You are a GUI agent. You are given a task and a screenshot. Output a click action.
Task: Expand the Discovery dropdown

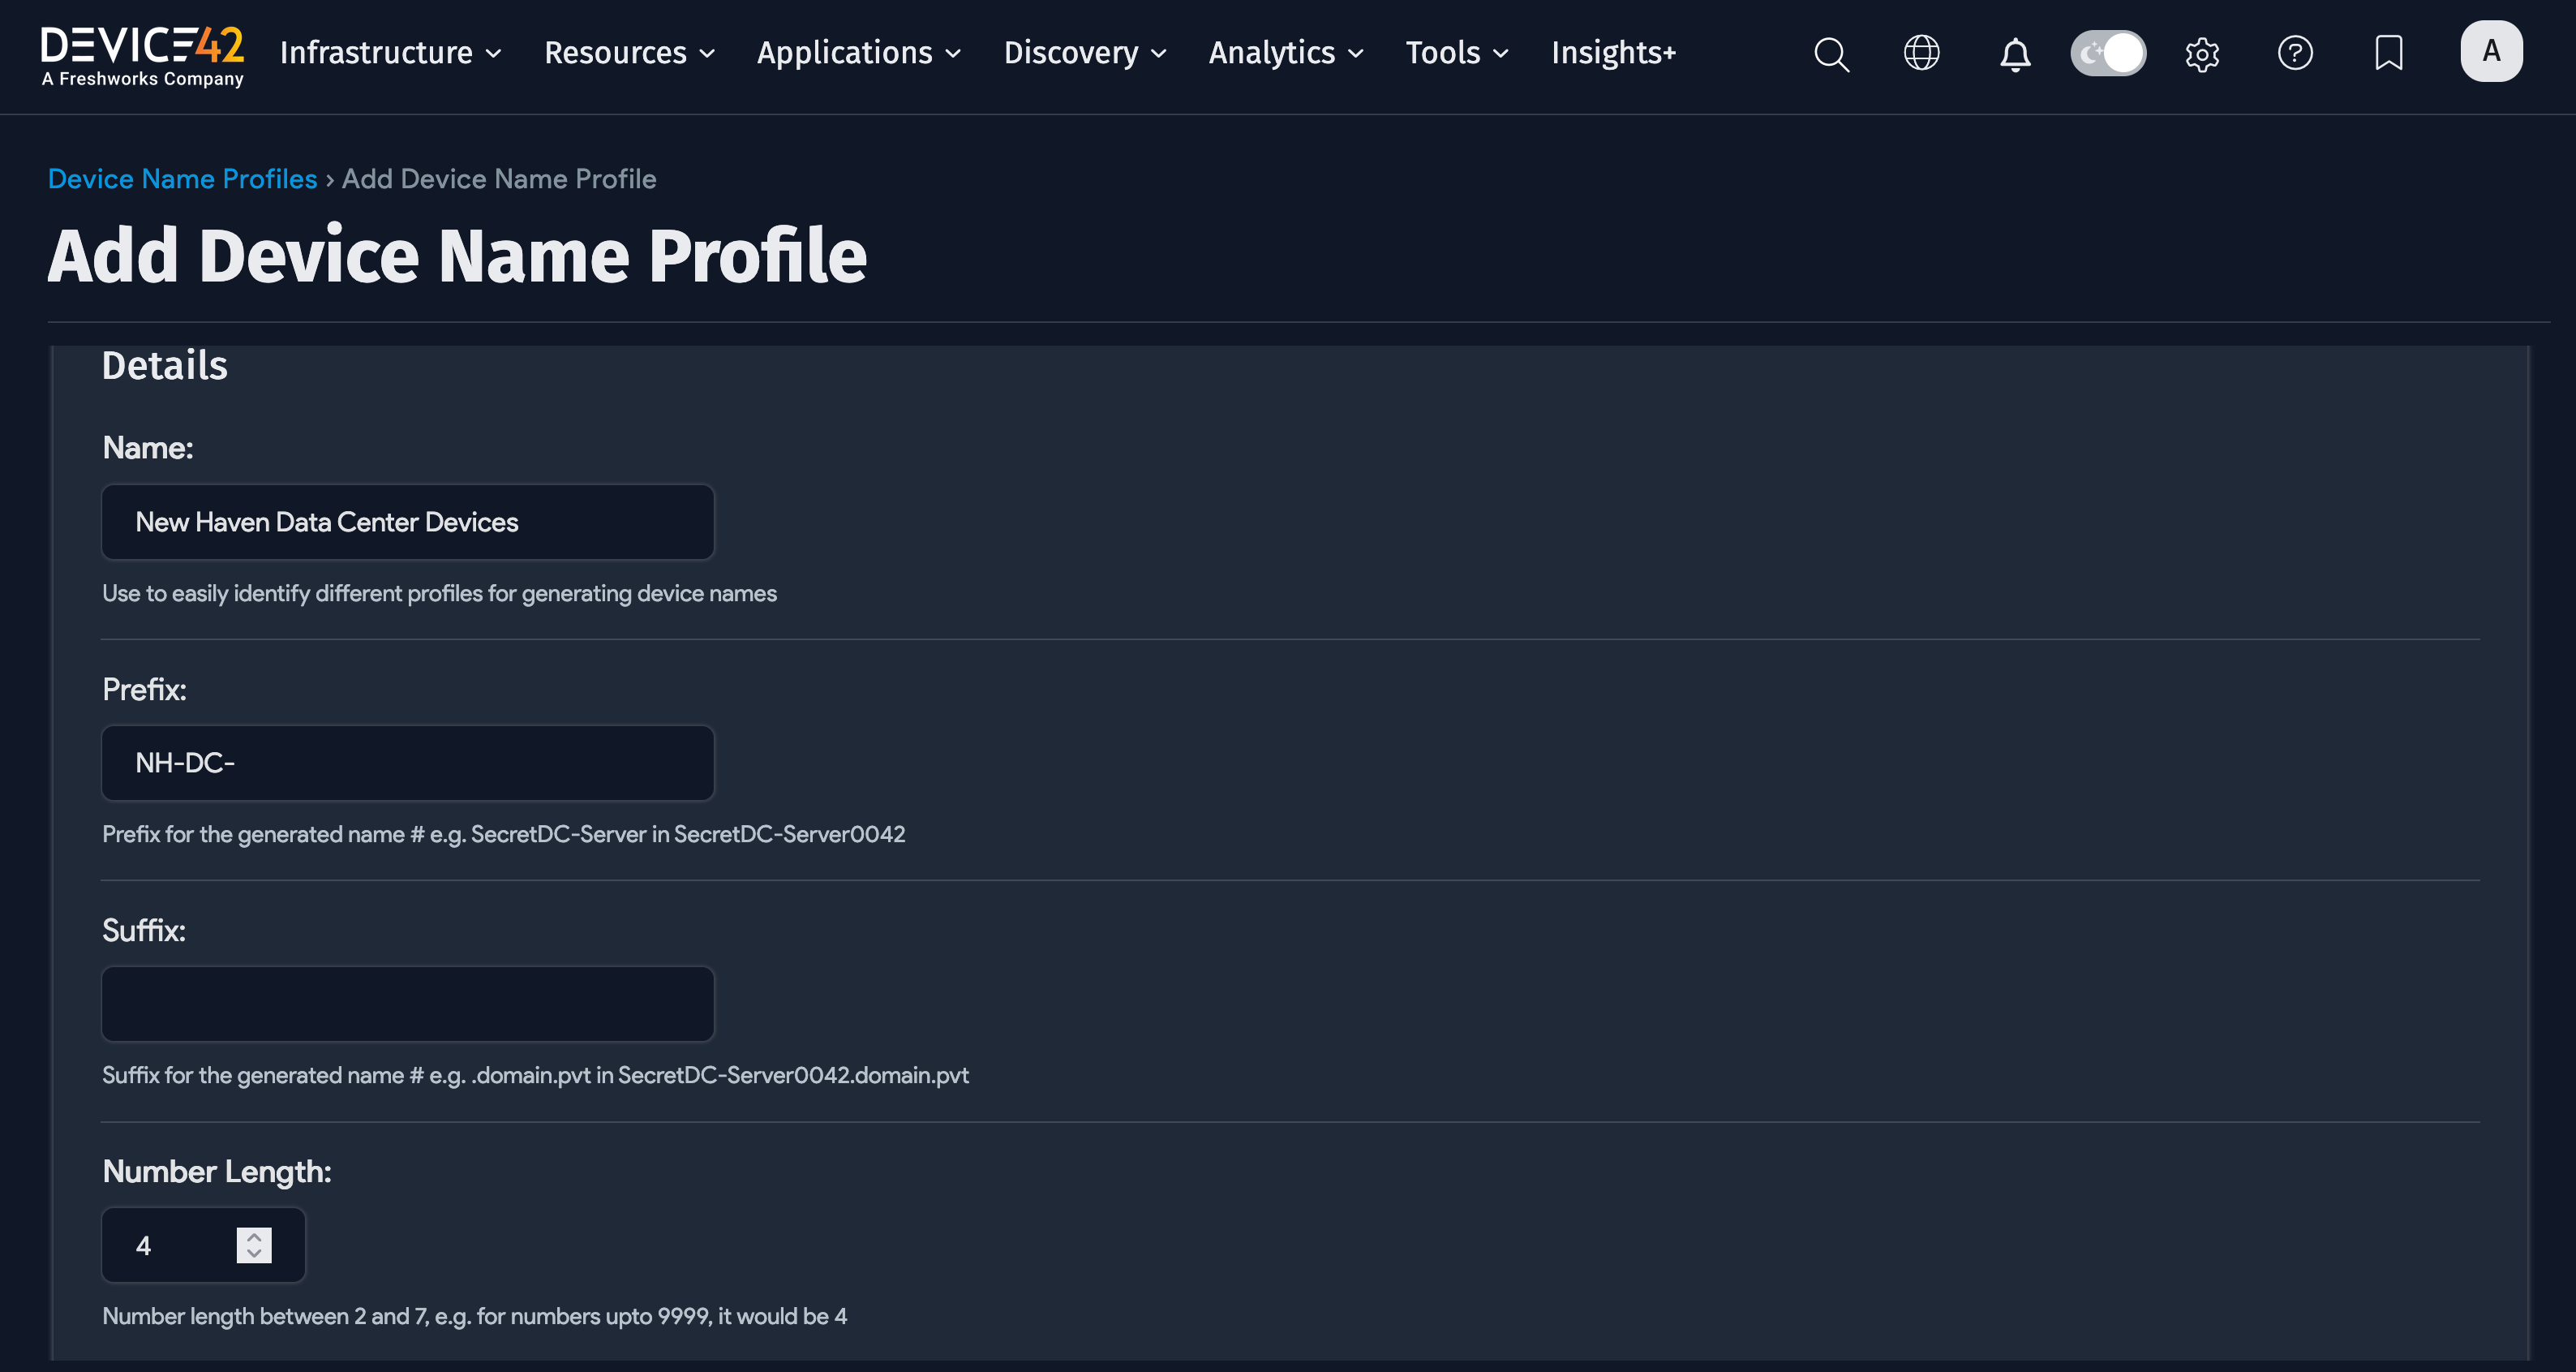(1084, 53)
